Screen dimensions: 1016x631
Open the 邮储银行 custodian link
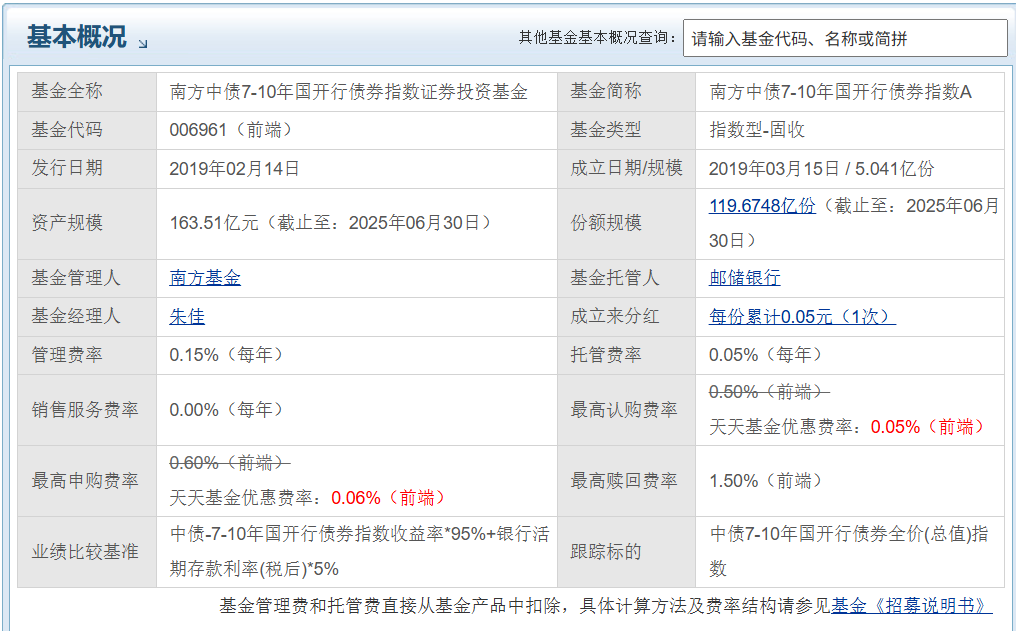745,278
